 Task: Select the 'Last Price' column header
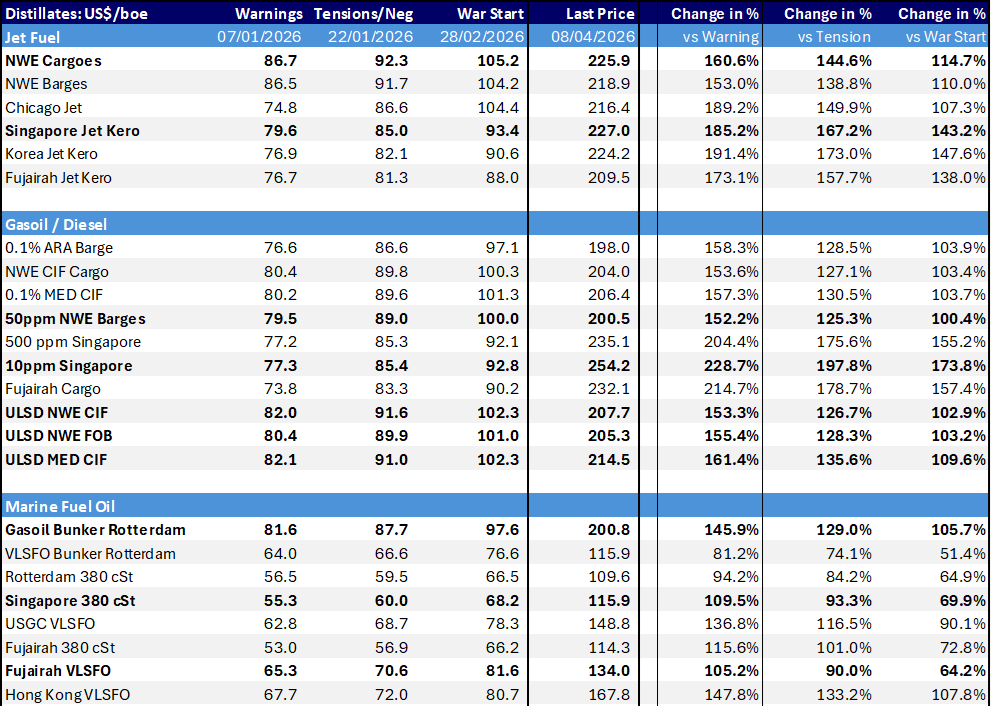click(600, 14)
